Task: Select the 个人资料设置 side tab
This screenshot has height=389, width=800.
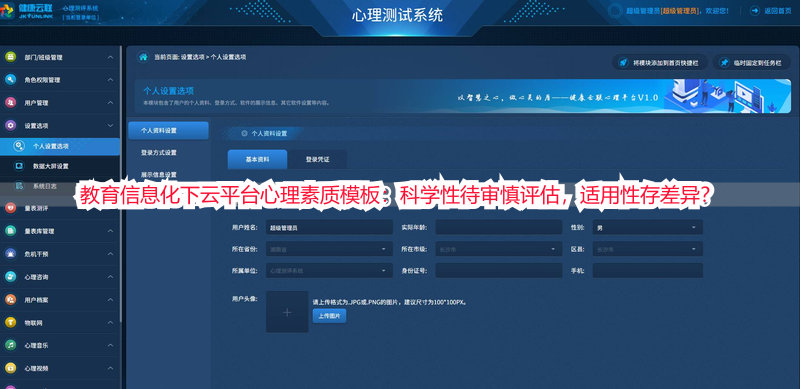Action: pos(168,131)
